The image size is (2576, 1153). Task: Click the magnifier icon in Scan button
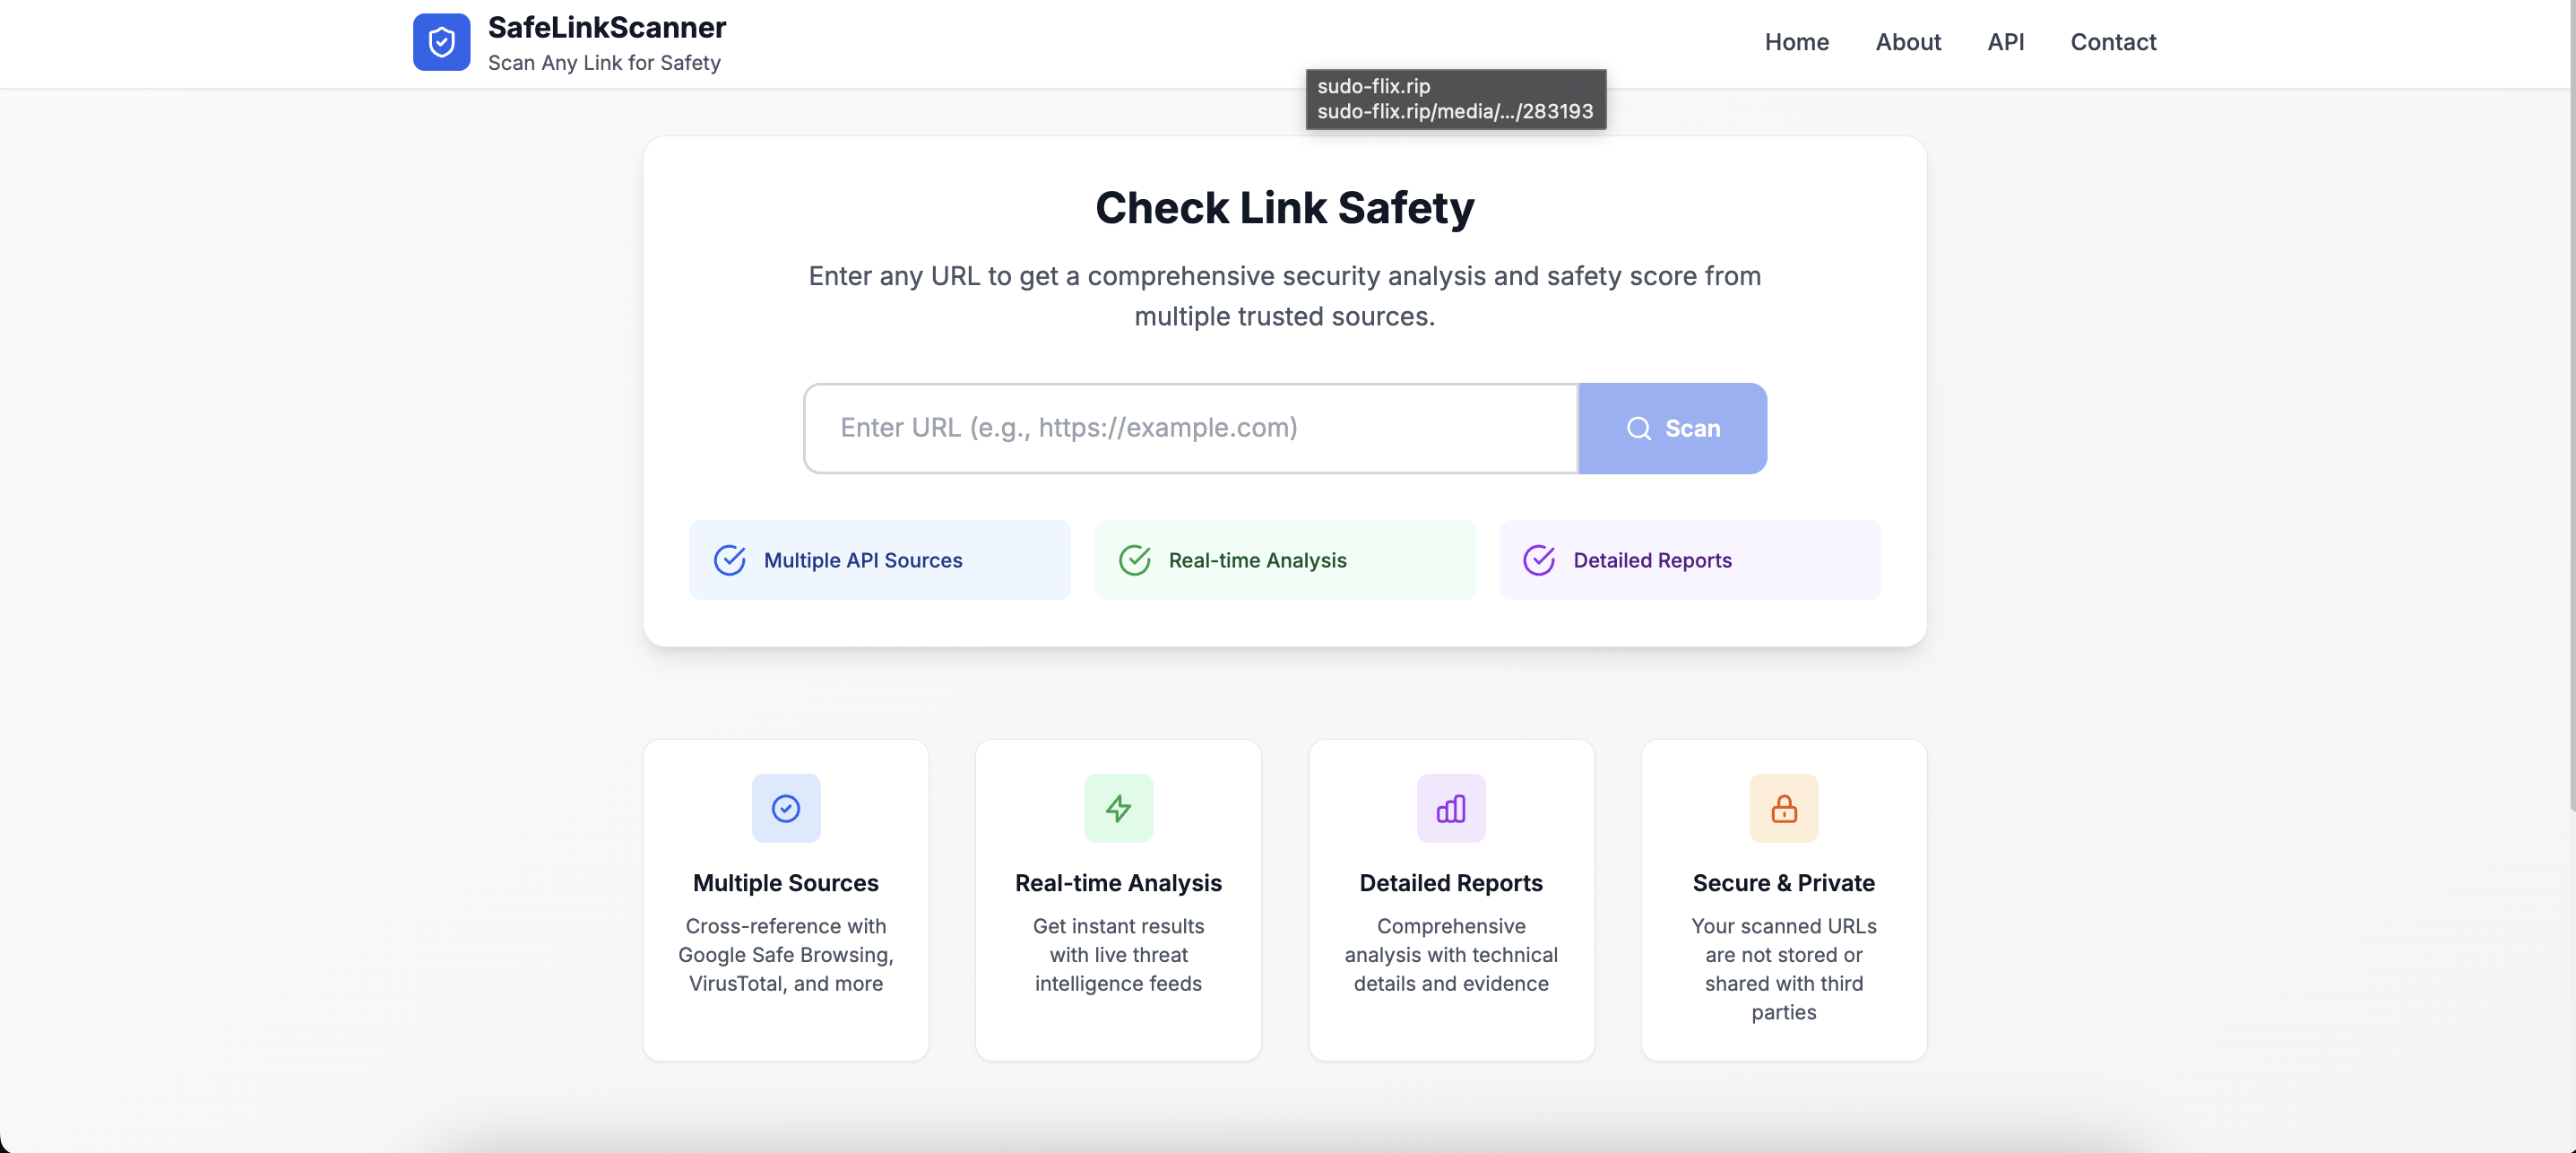click(1638, 428)
